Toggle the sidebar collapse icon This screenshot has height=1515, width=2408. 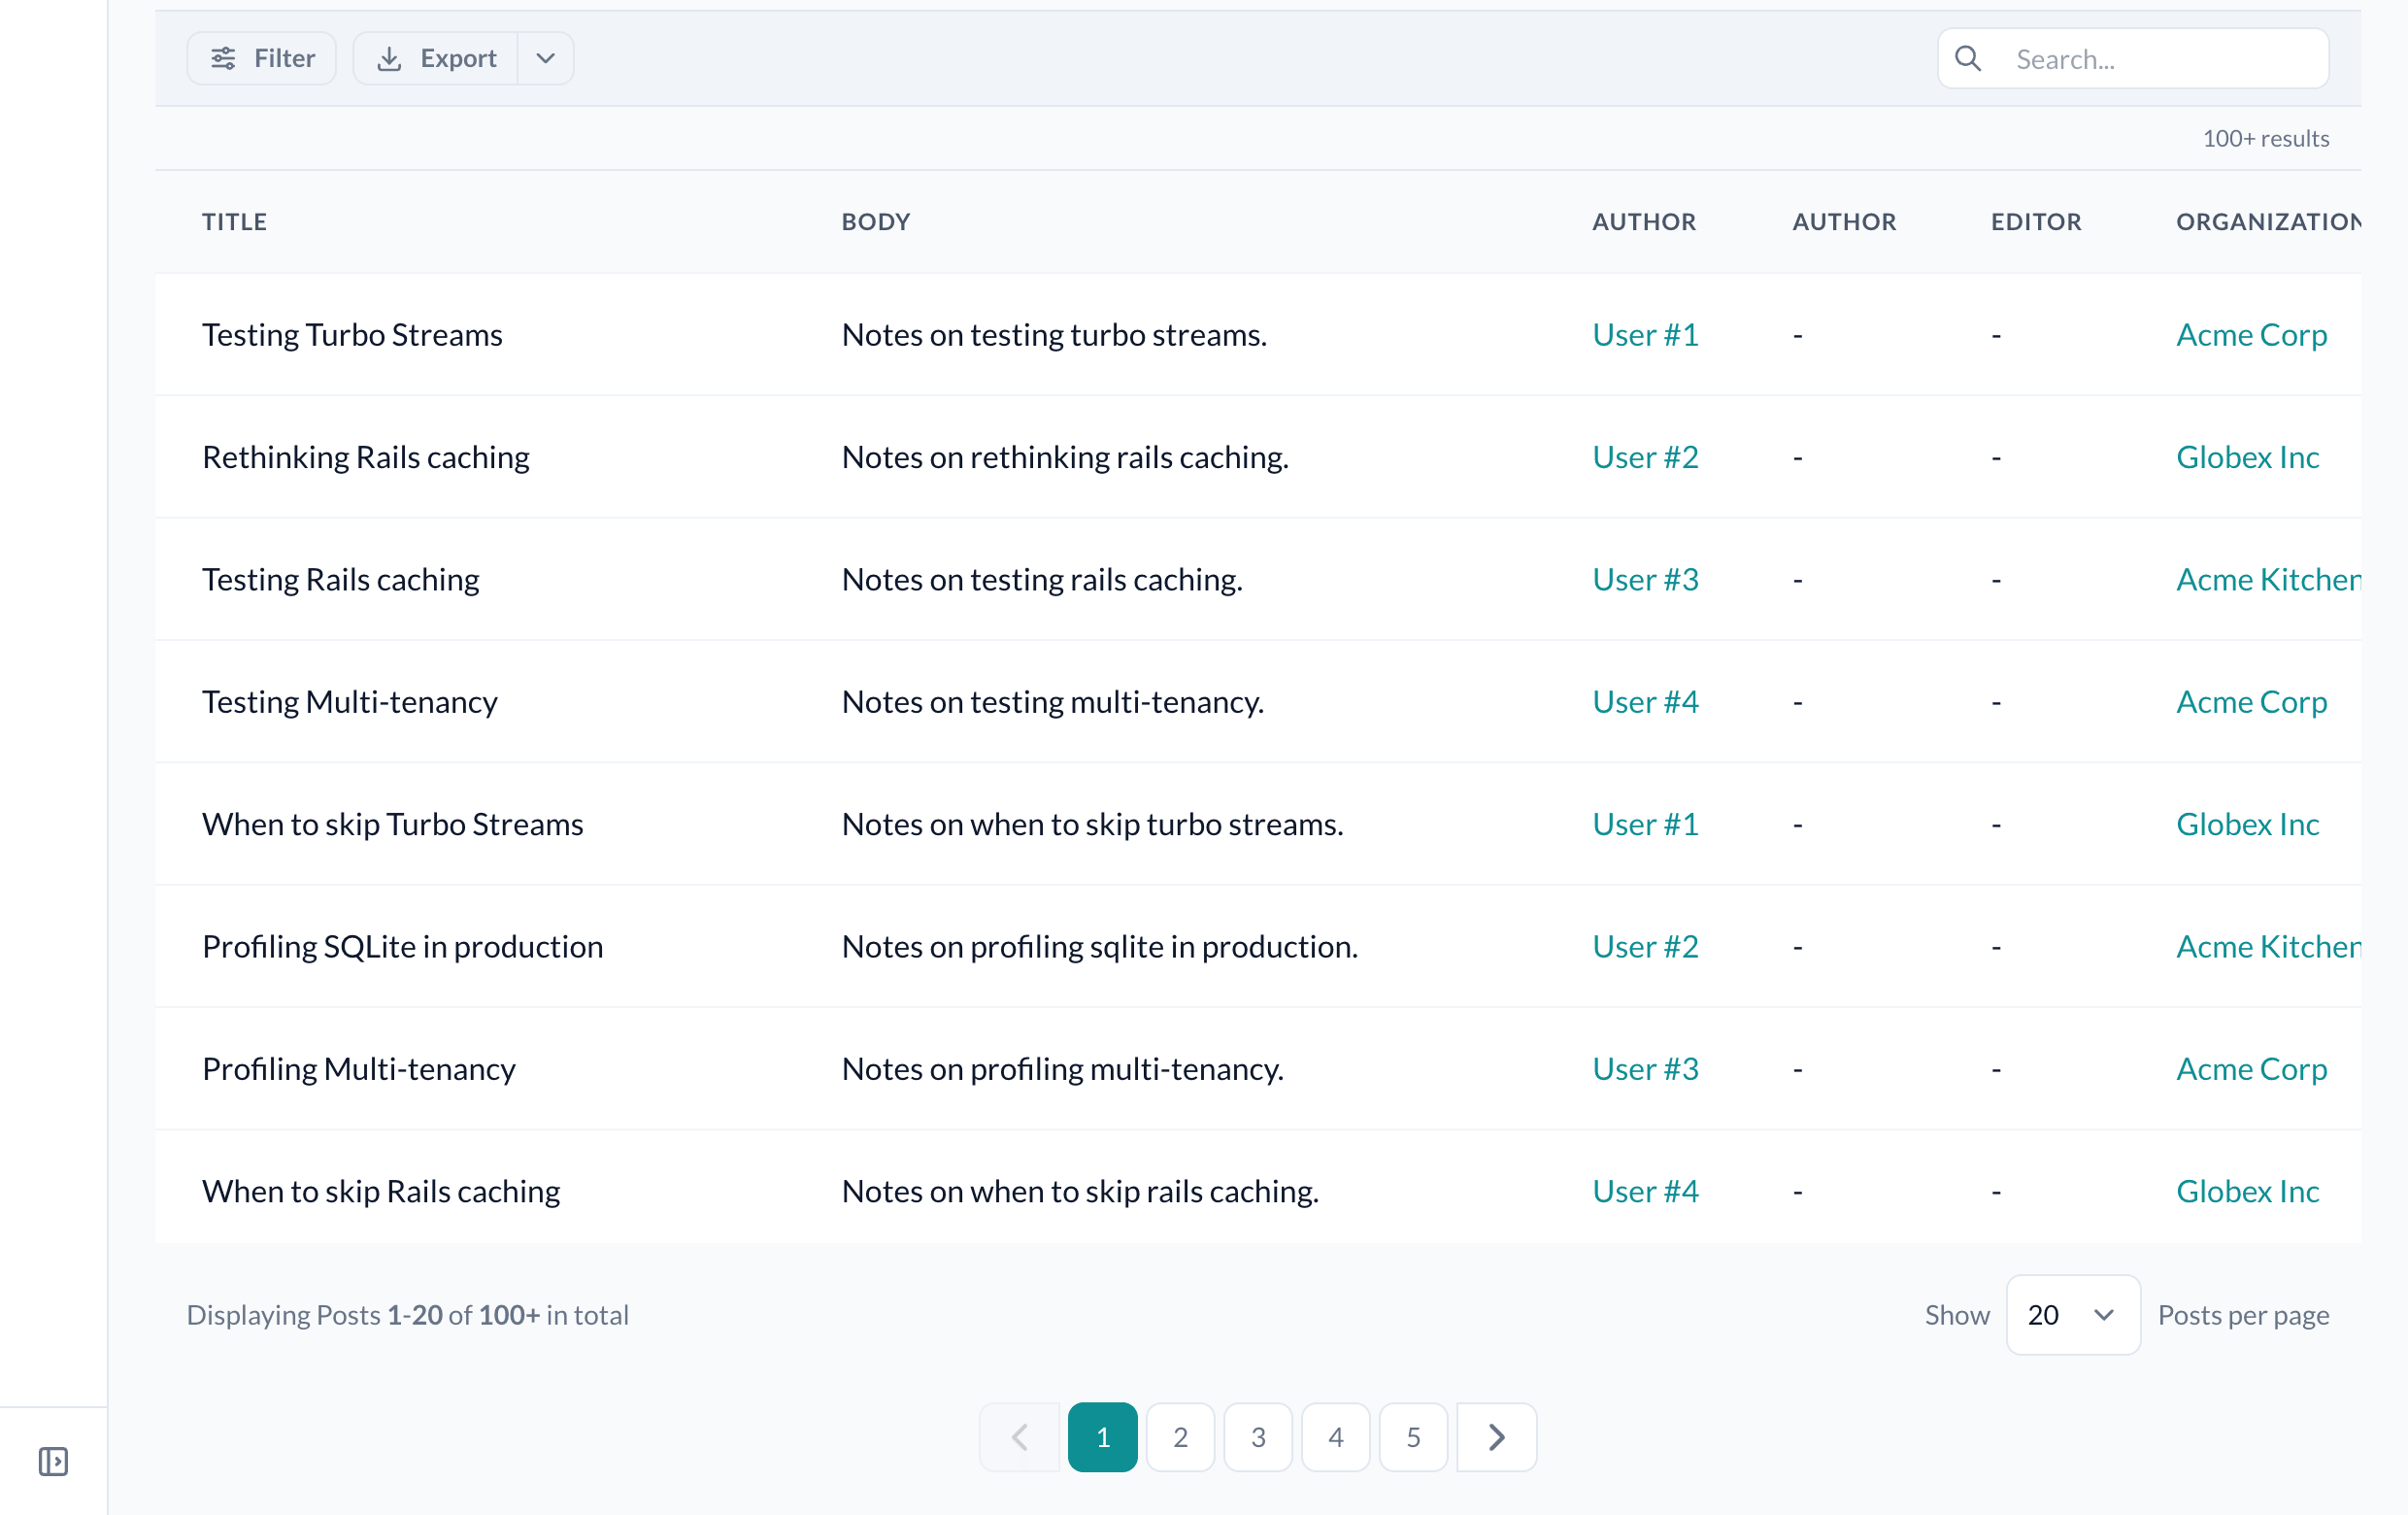pos(53,1461)
